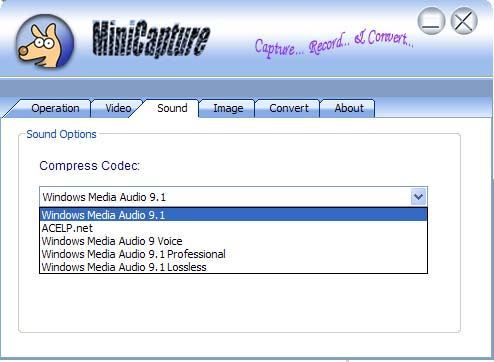494x362 pixels.
Task: Click the MiniCapture title text
Action: click(x=151, y=39)
